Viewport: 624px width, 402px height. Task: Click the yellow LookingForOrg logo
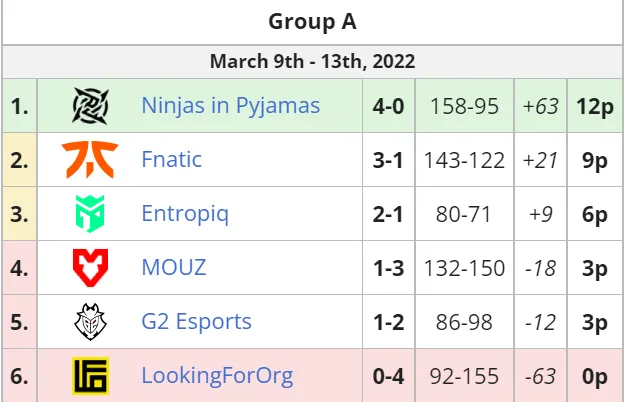click(x=90, y=376)
